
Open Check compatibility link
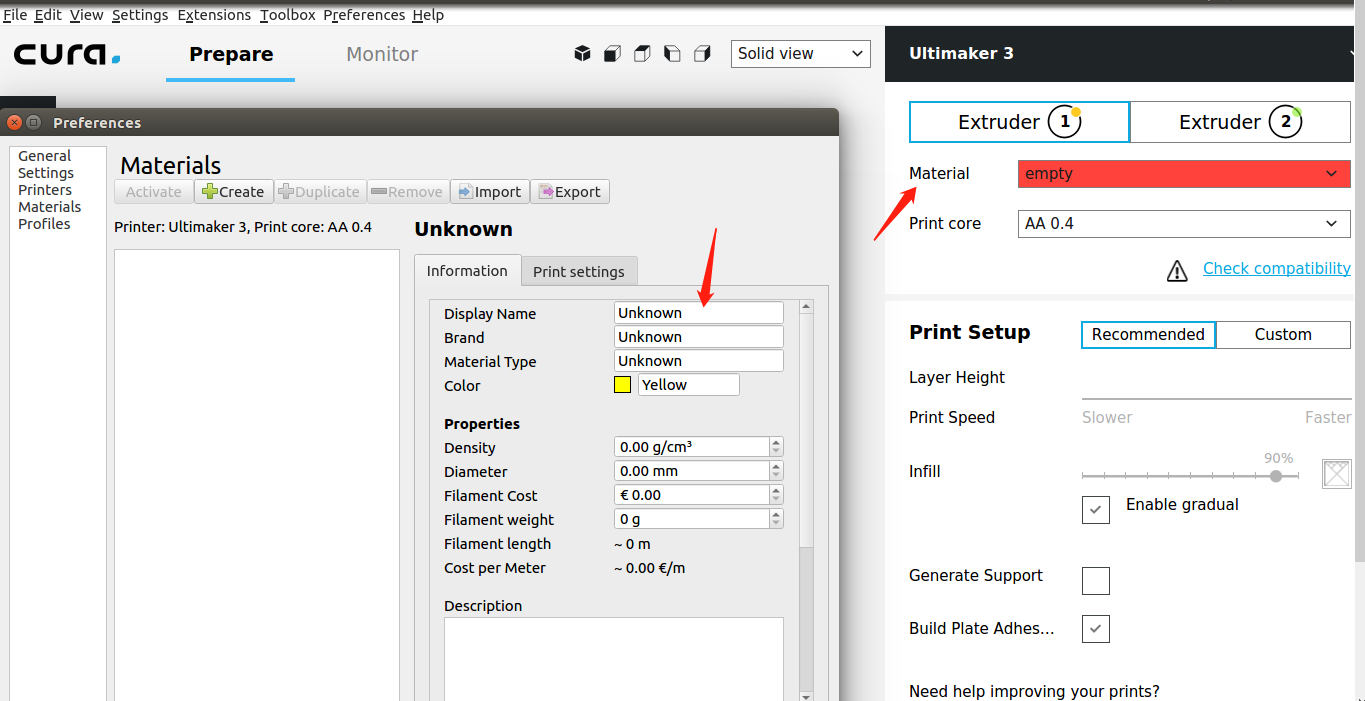coord(1276,268)
